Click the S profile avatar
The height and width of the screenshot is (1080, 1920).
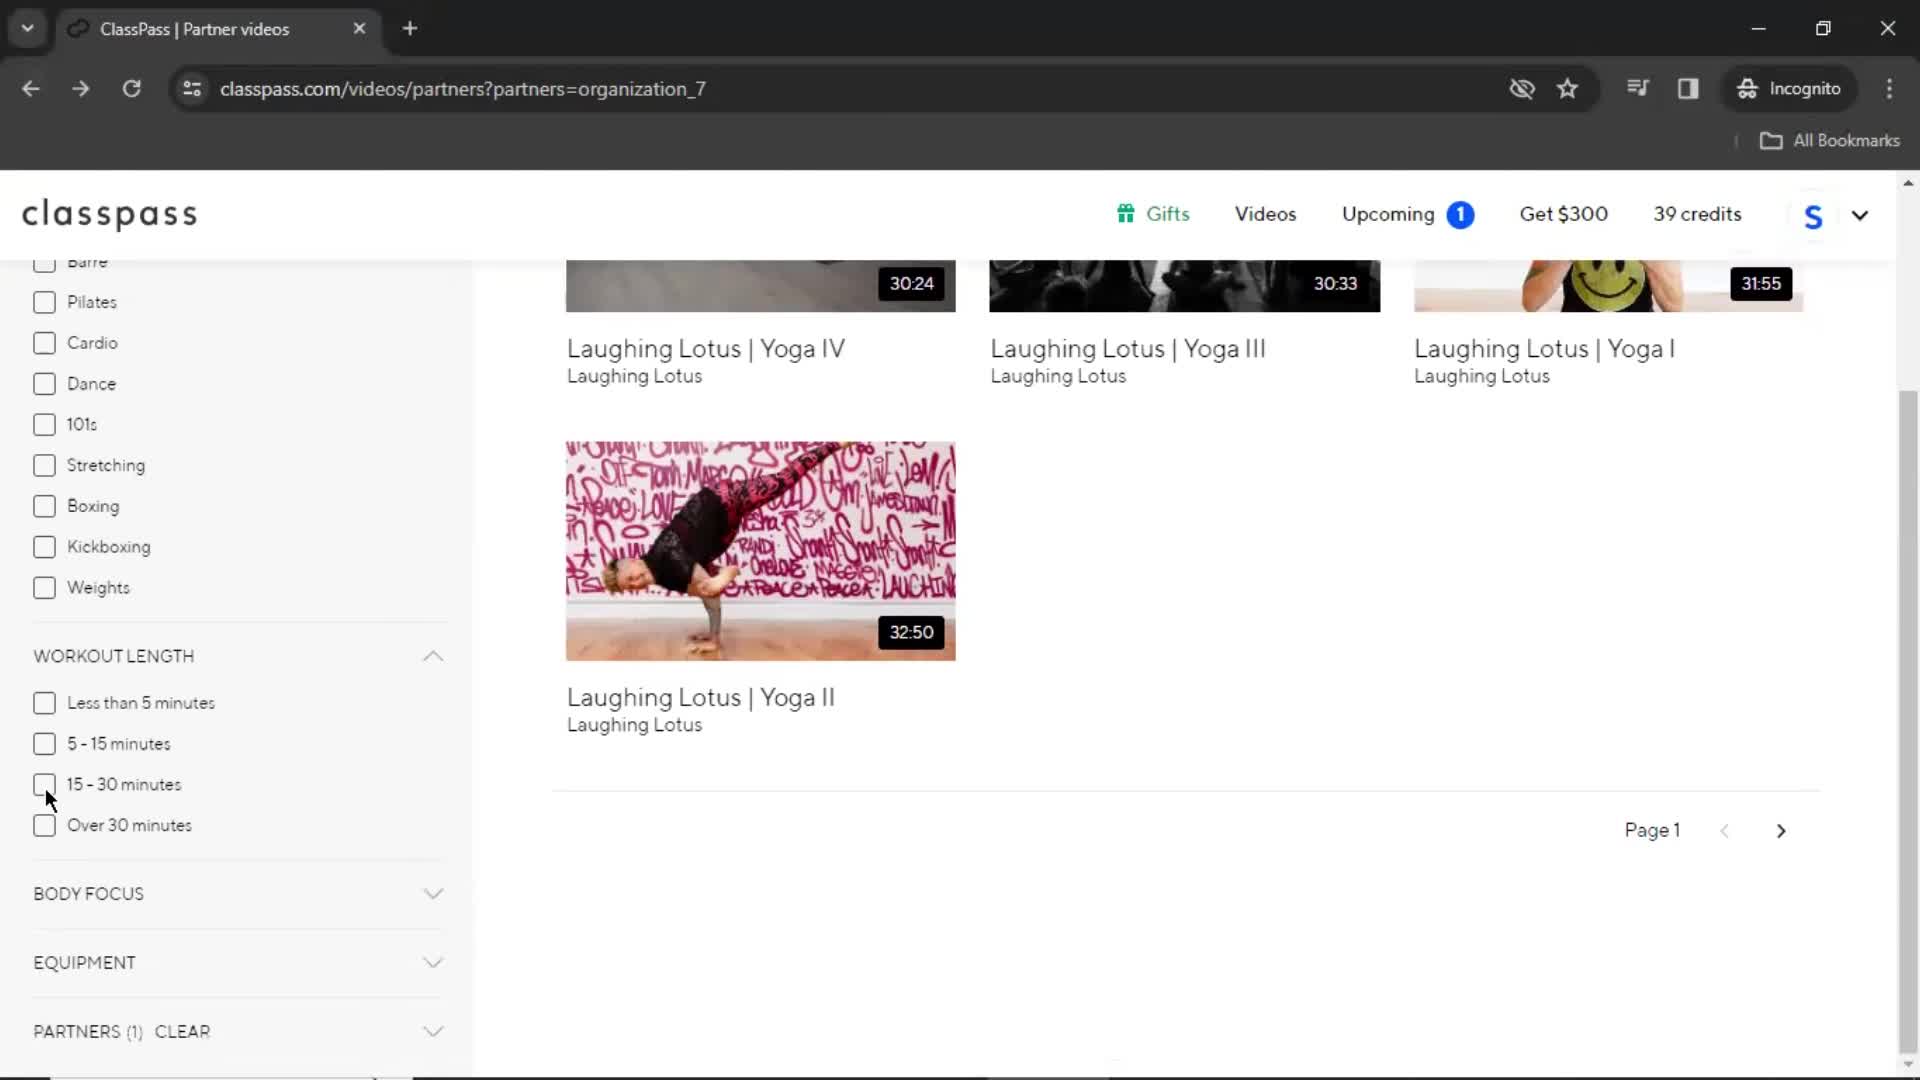pyautogui.click(x=1813, y=216)
